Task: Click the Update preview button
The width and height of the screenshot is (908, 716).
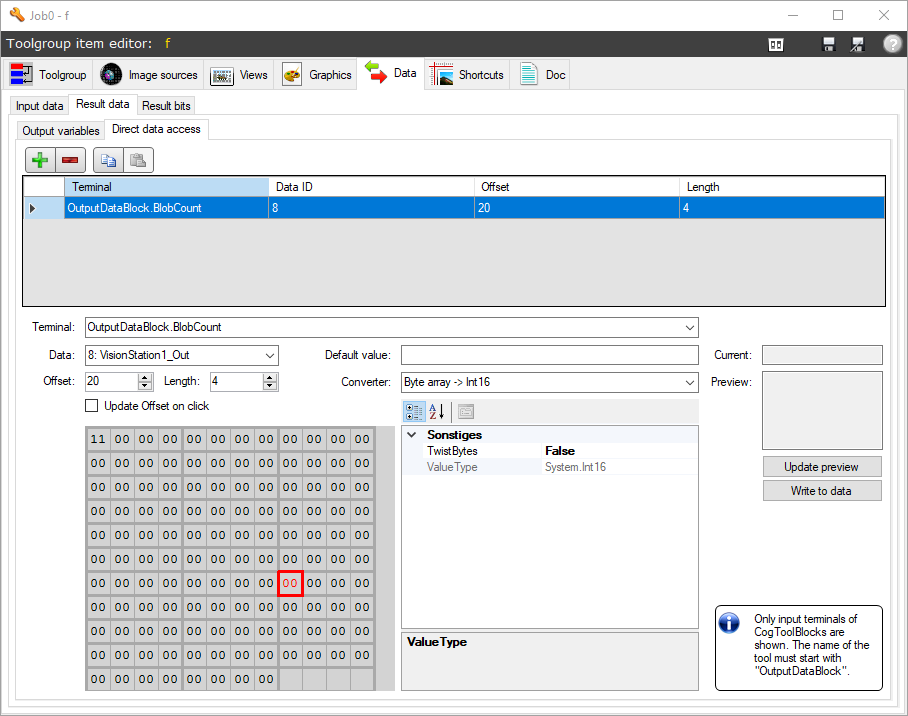Action: point(822,467)
